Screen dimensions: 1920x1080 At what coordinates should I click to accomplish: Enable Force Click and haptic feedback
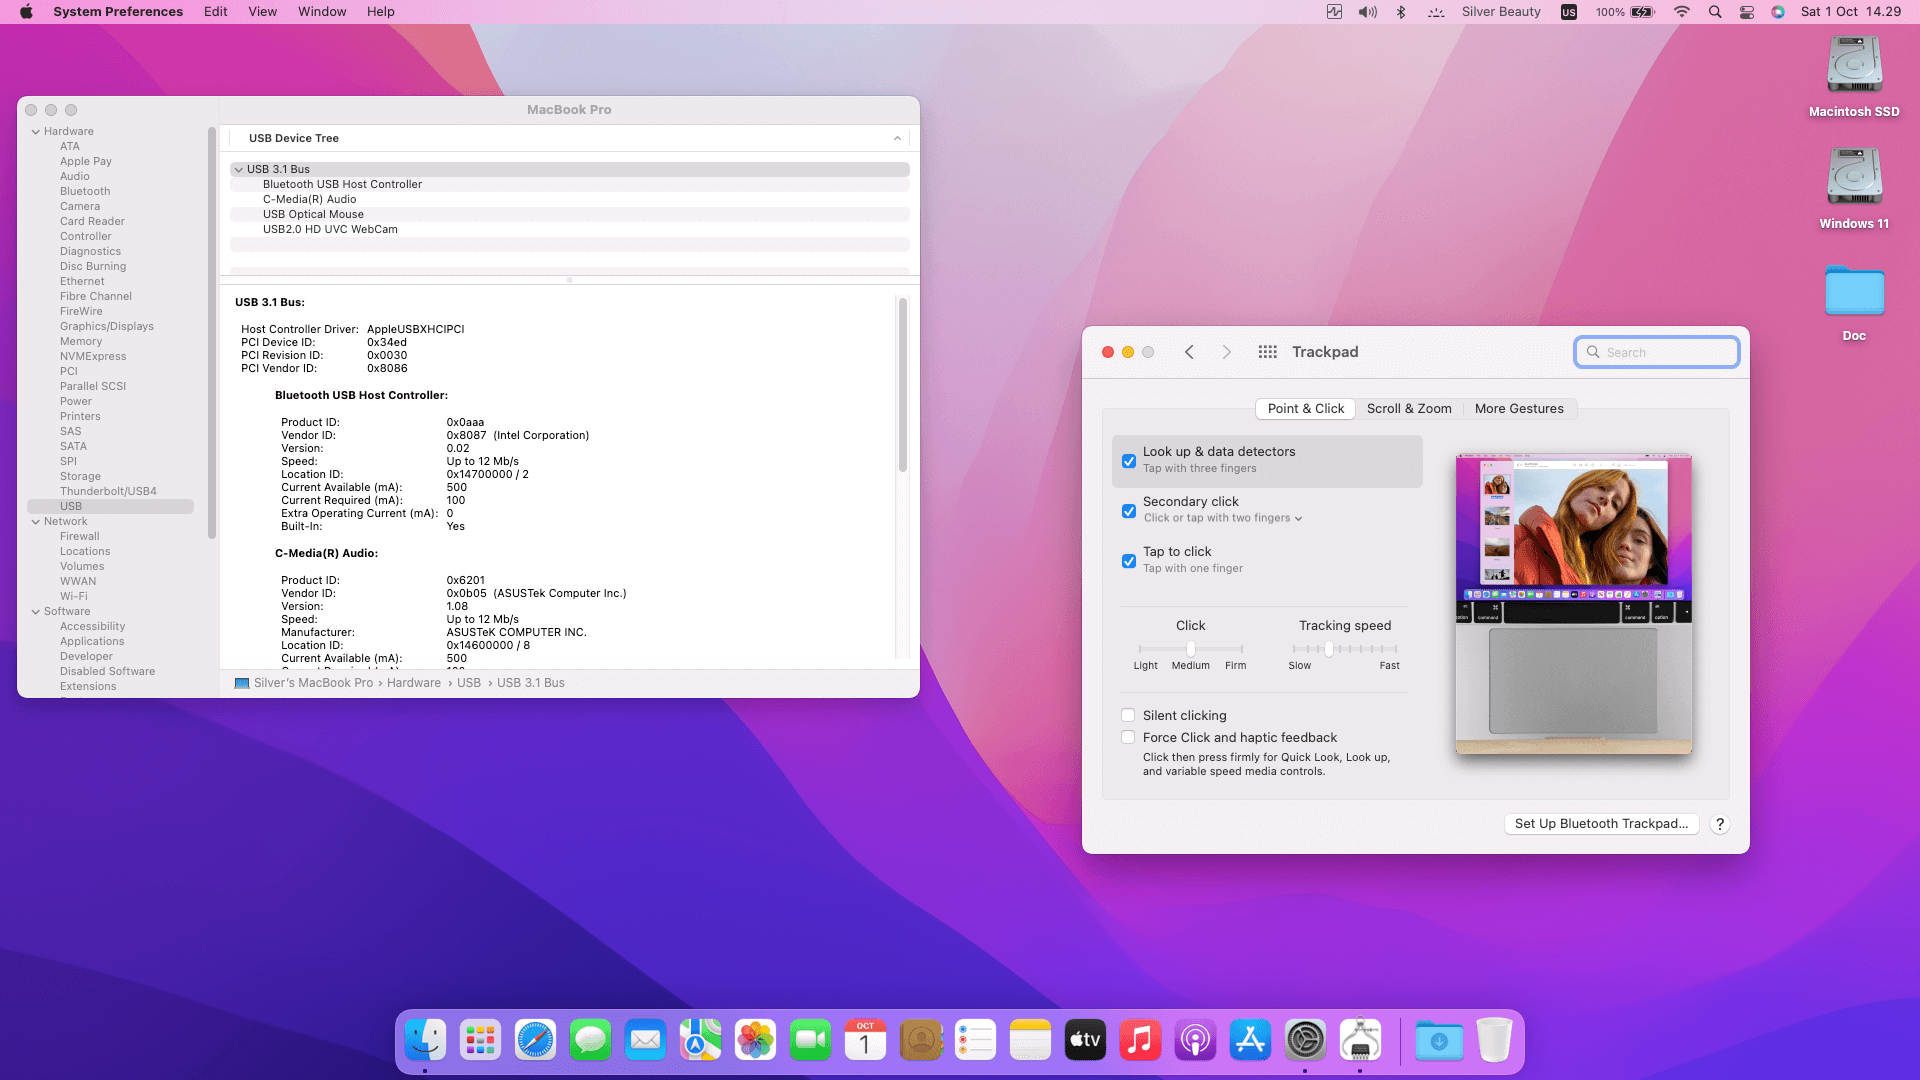pyautogui.click(x=1128, y=738)
